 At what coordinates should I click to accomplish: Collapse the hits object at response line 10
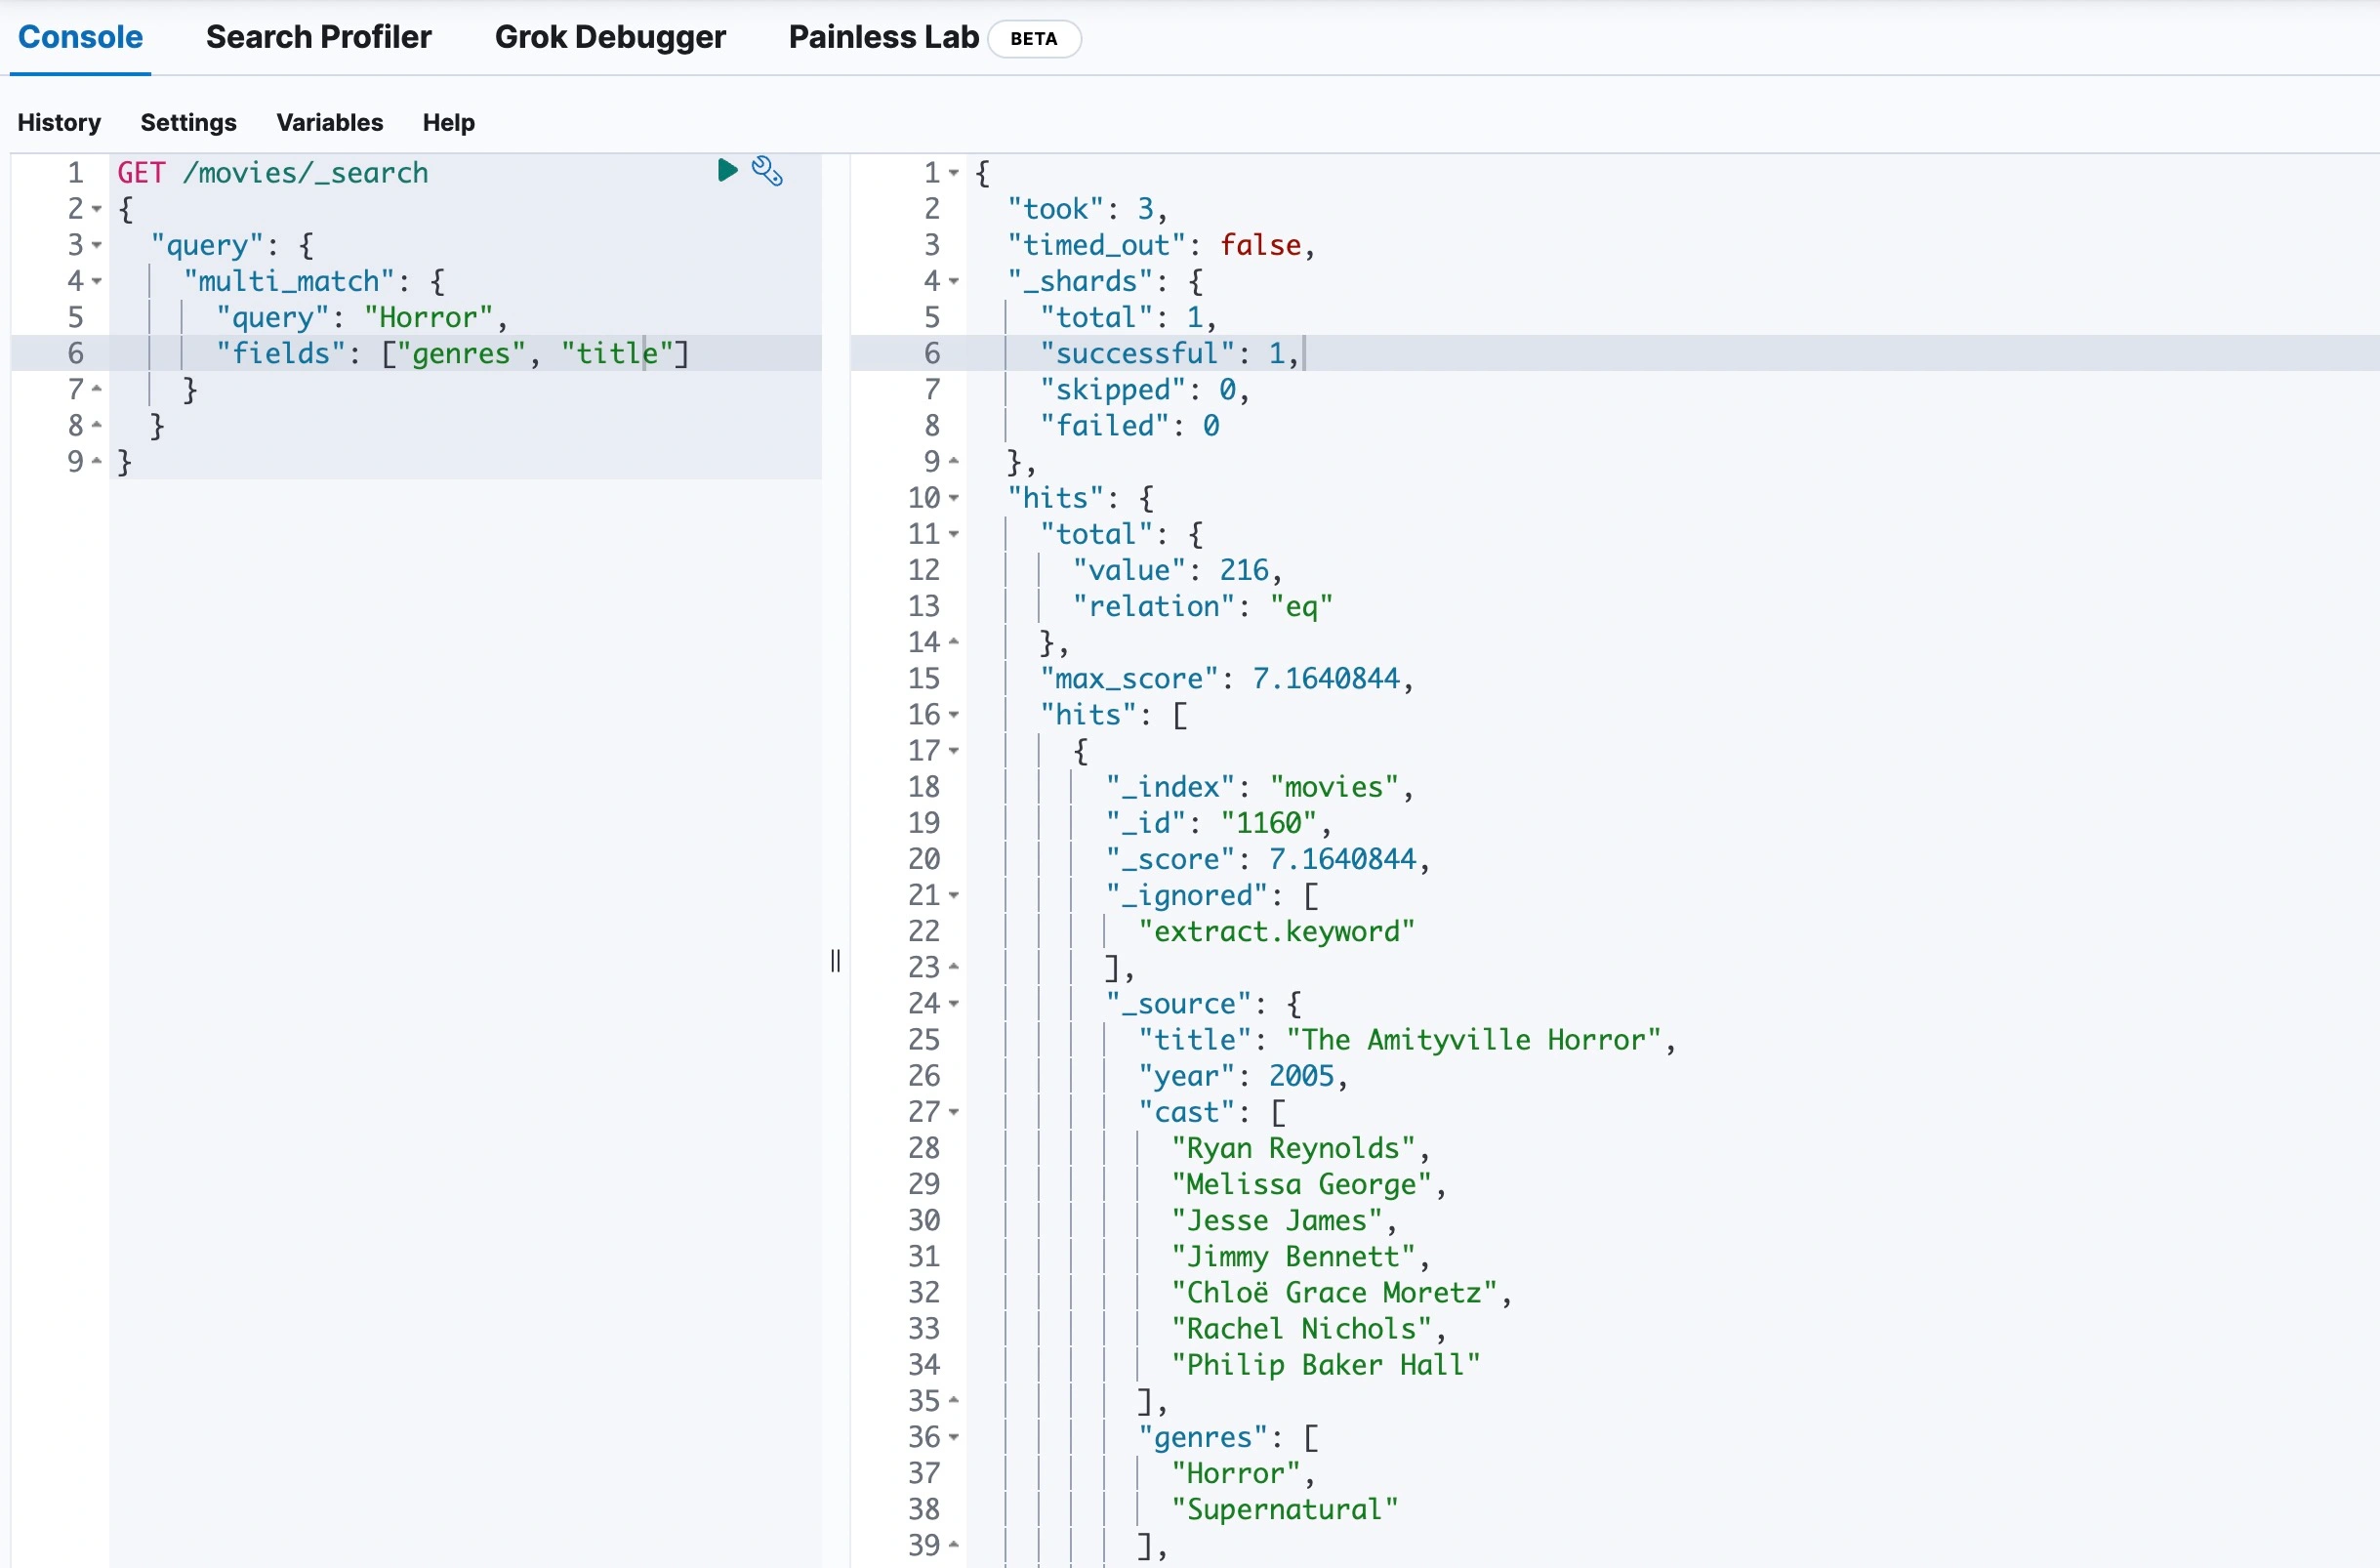point(954,498)
